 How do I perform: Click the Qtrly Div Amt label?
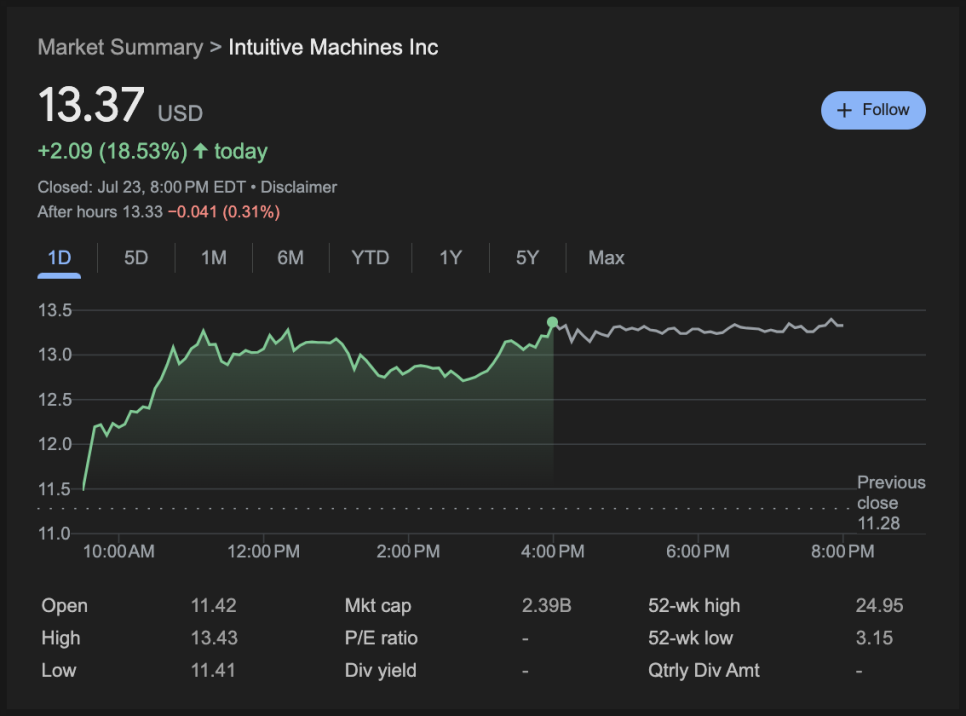(704, 670)
